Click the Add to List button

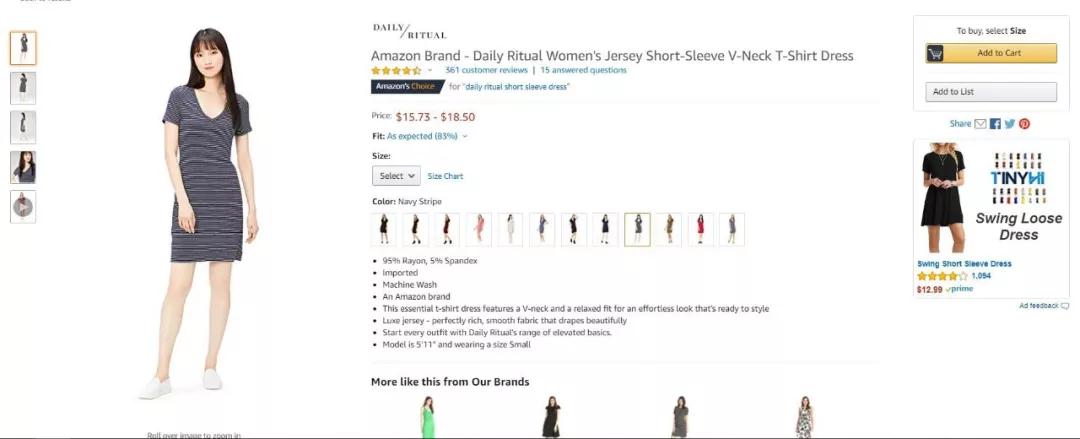990,92
